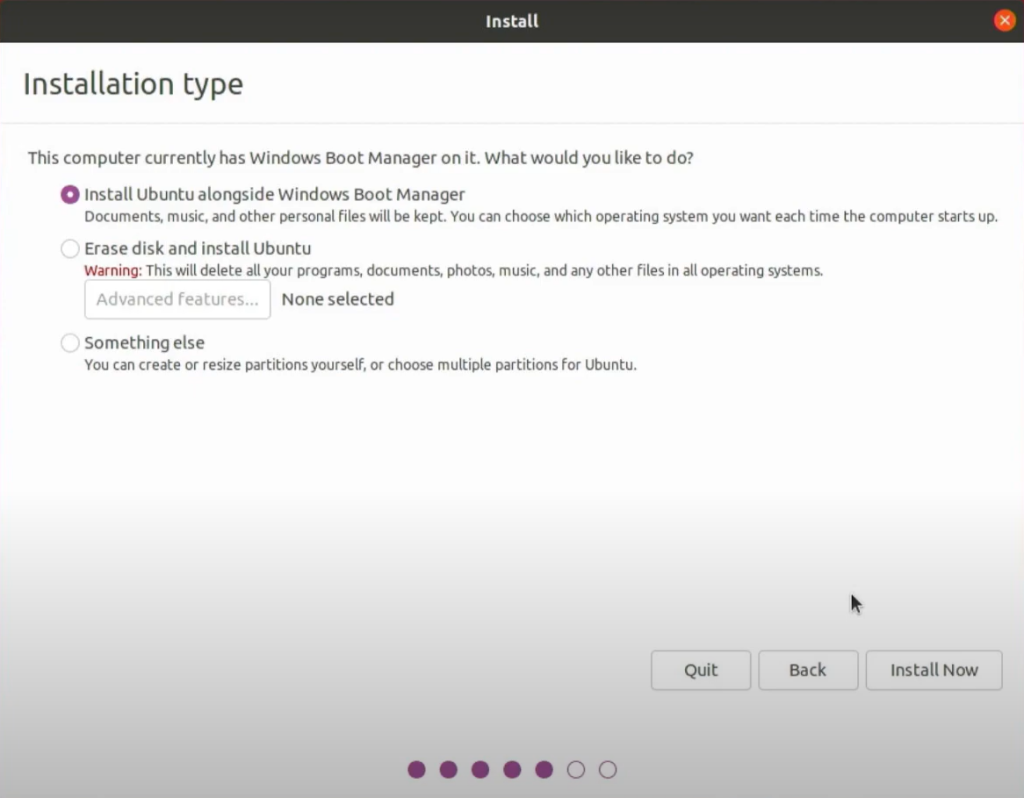1024x798 pixels.
Task: Select Install Ubuntu alongside Windows Boot Manager
Action: coord(70,195)
